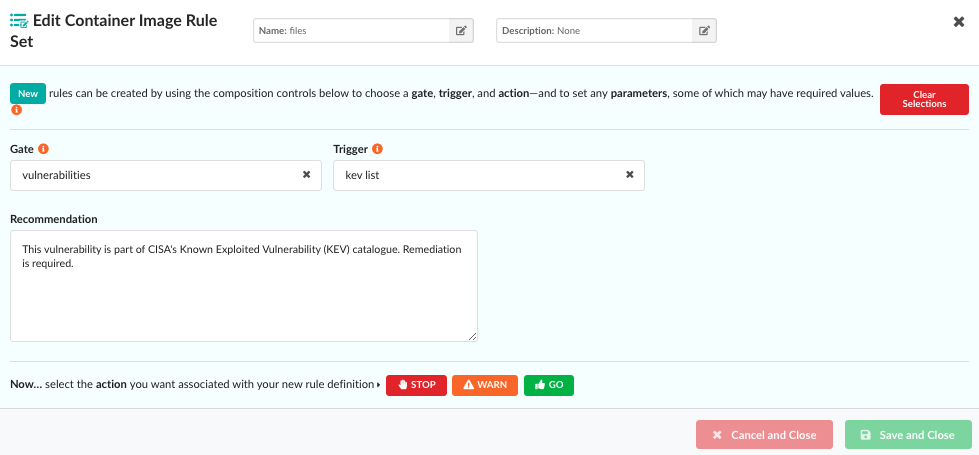Select the WARN action
The width and height of the screenshot is (979, 455).
click(485, 385)
